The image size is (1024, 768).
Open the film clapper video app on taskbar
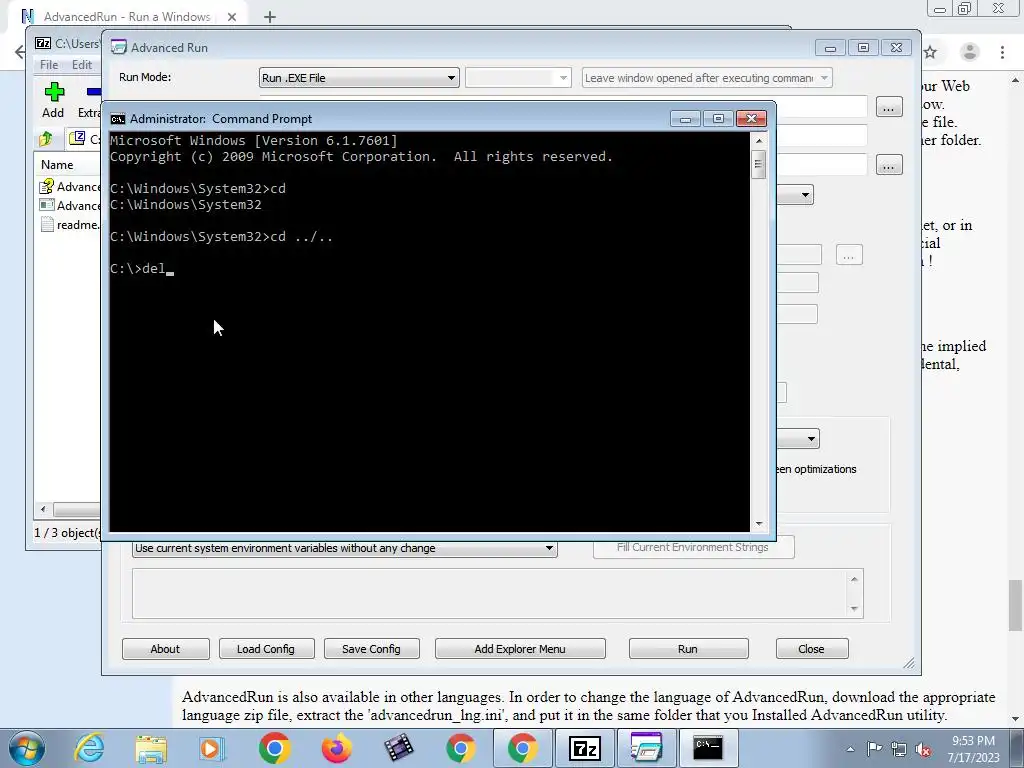pyautogui.click(x=398, y=748)
